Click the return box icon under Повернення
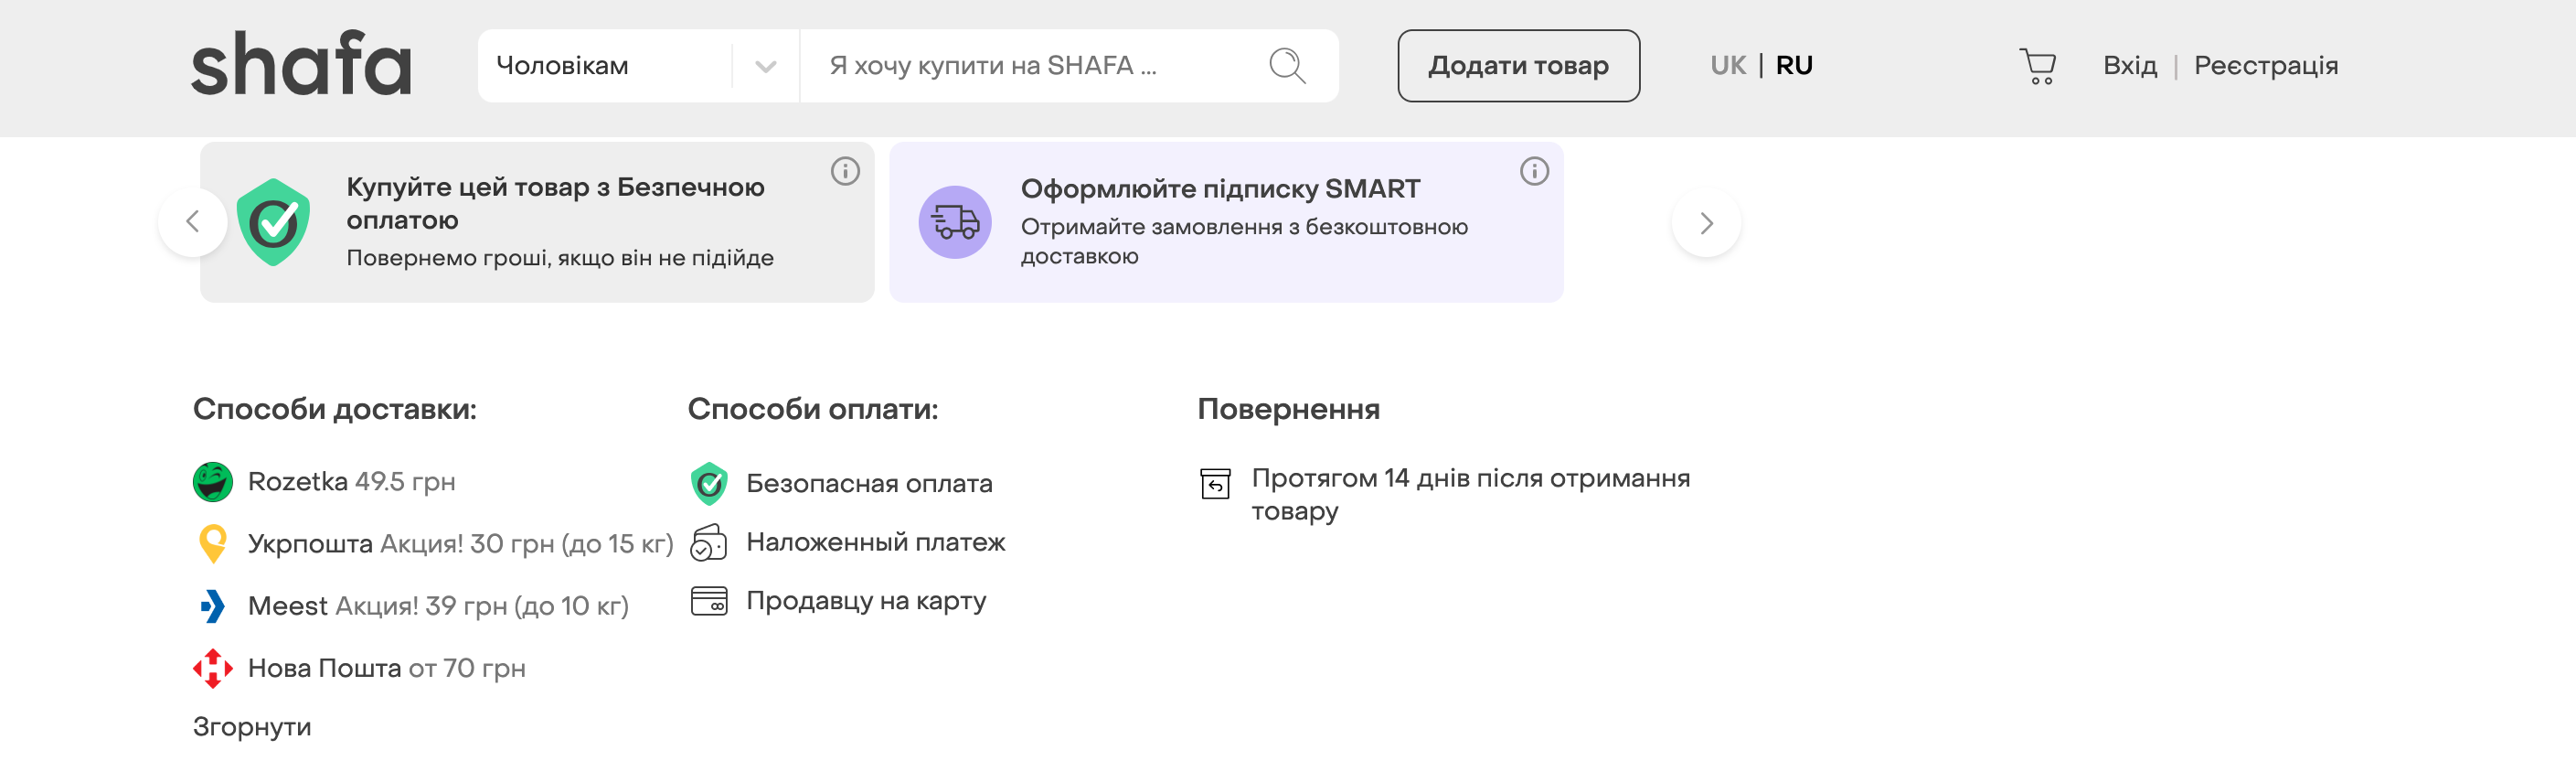 click(1215, 483)
